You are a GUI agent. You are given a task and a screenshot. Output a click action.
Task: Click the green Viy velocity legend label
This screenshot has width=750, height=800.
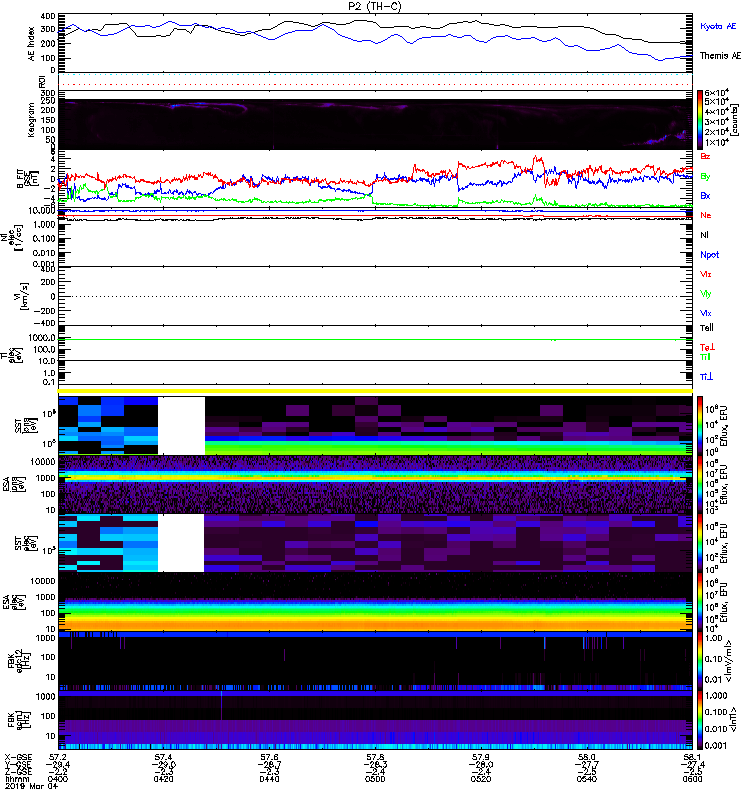(706, 294)
